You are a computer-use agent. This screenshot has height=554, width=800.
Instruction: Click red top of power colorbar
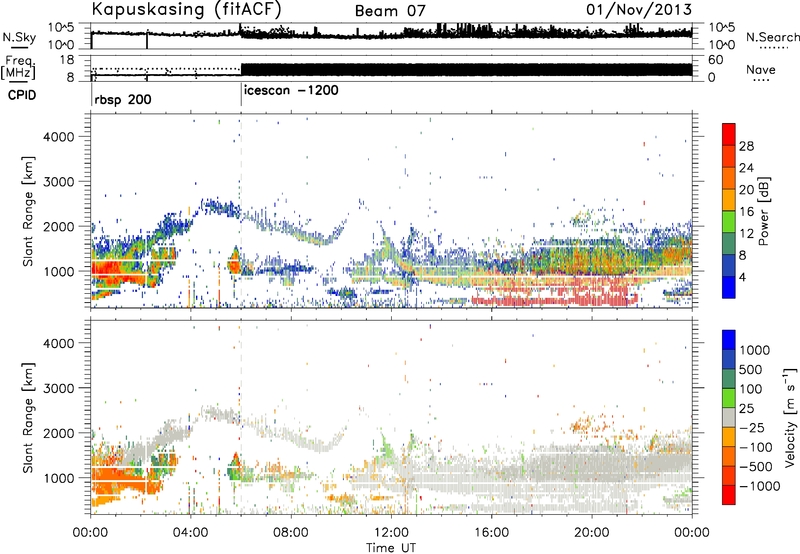(x=729, y=134)
